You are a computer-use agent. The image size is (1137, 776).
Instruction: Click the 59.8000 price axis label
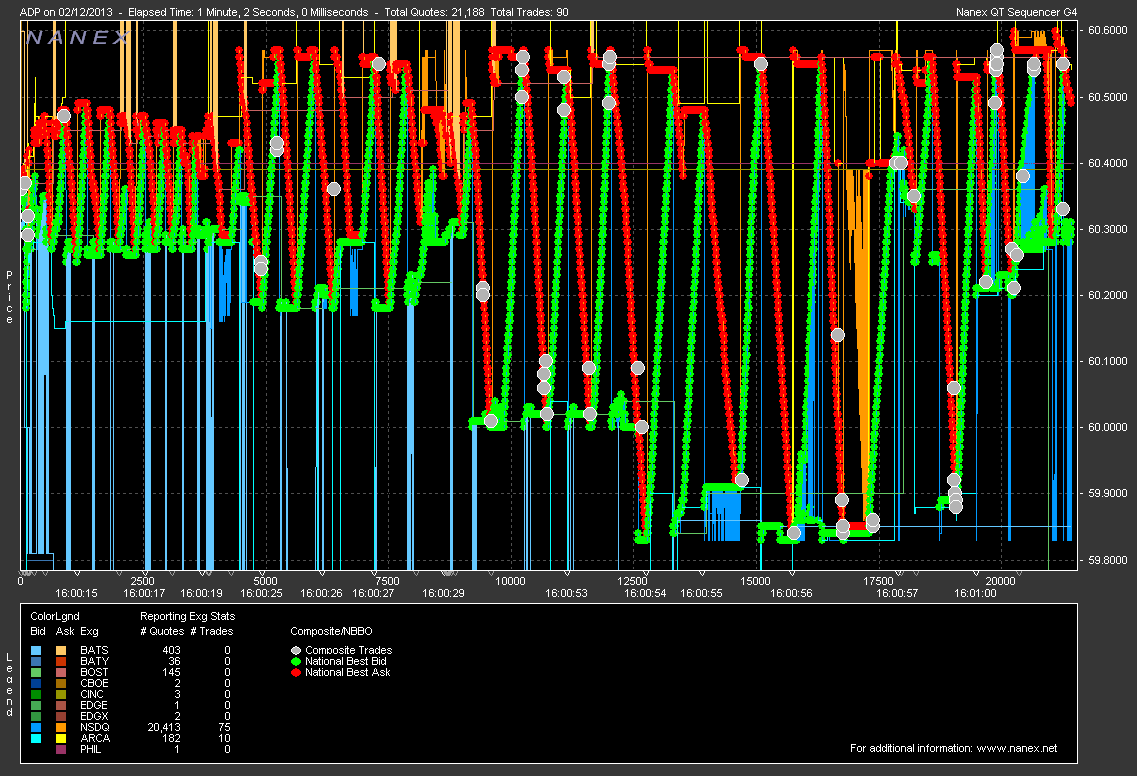click(x=1107, y=560)
